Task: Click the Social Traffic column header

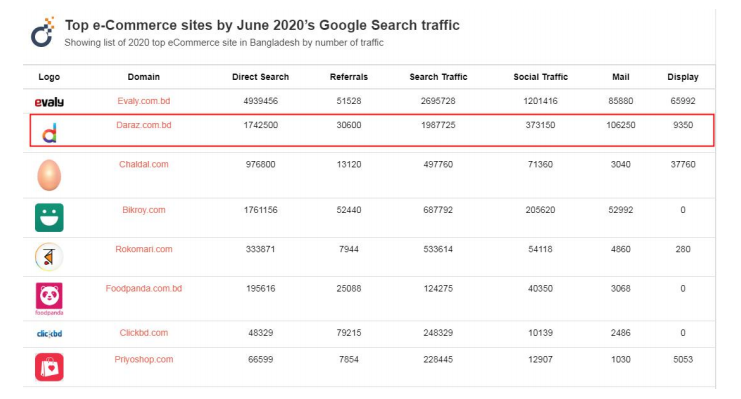Action: (541, 77)
